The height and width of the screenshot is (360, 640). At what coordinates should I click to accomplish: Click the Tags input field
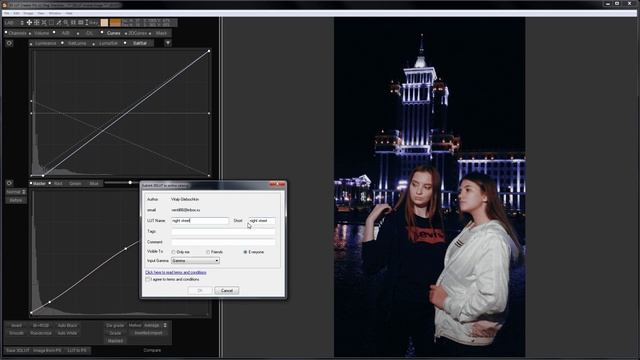[223, 231]
